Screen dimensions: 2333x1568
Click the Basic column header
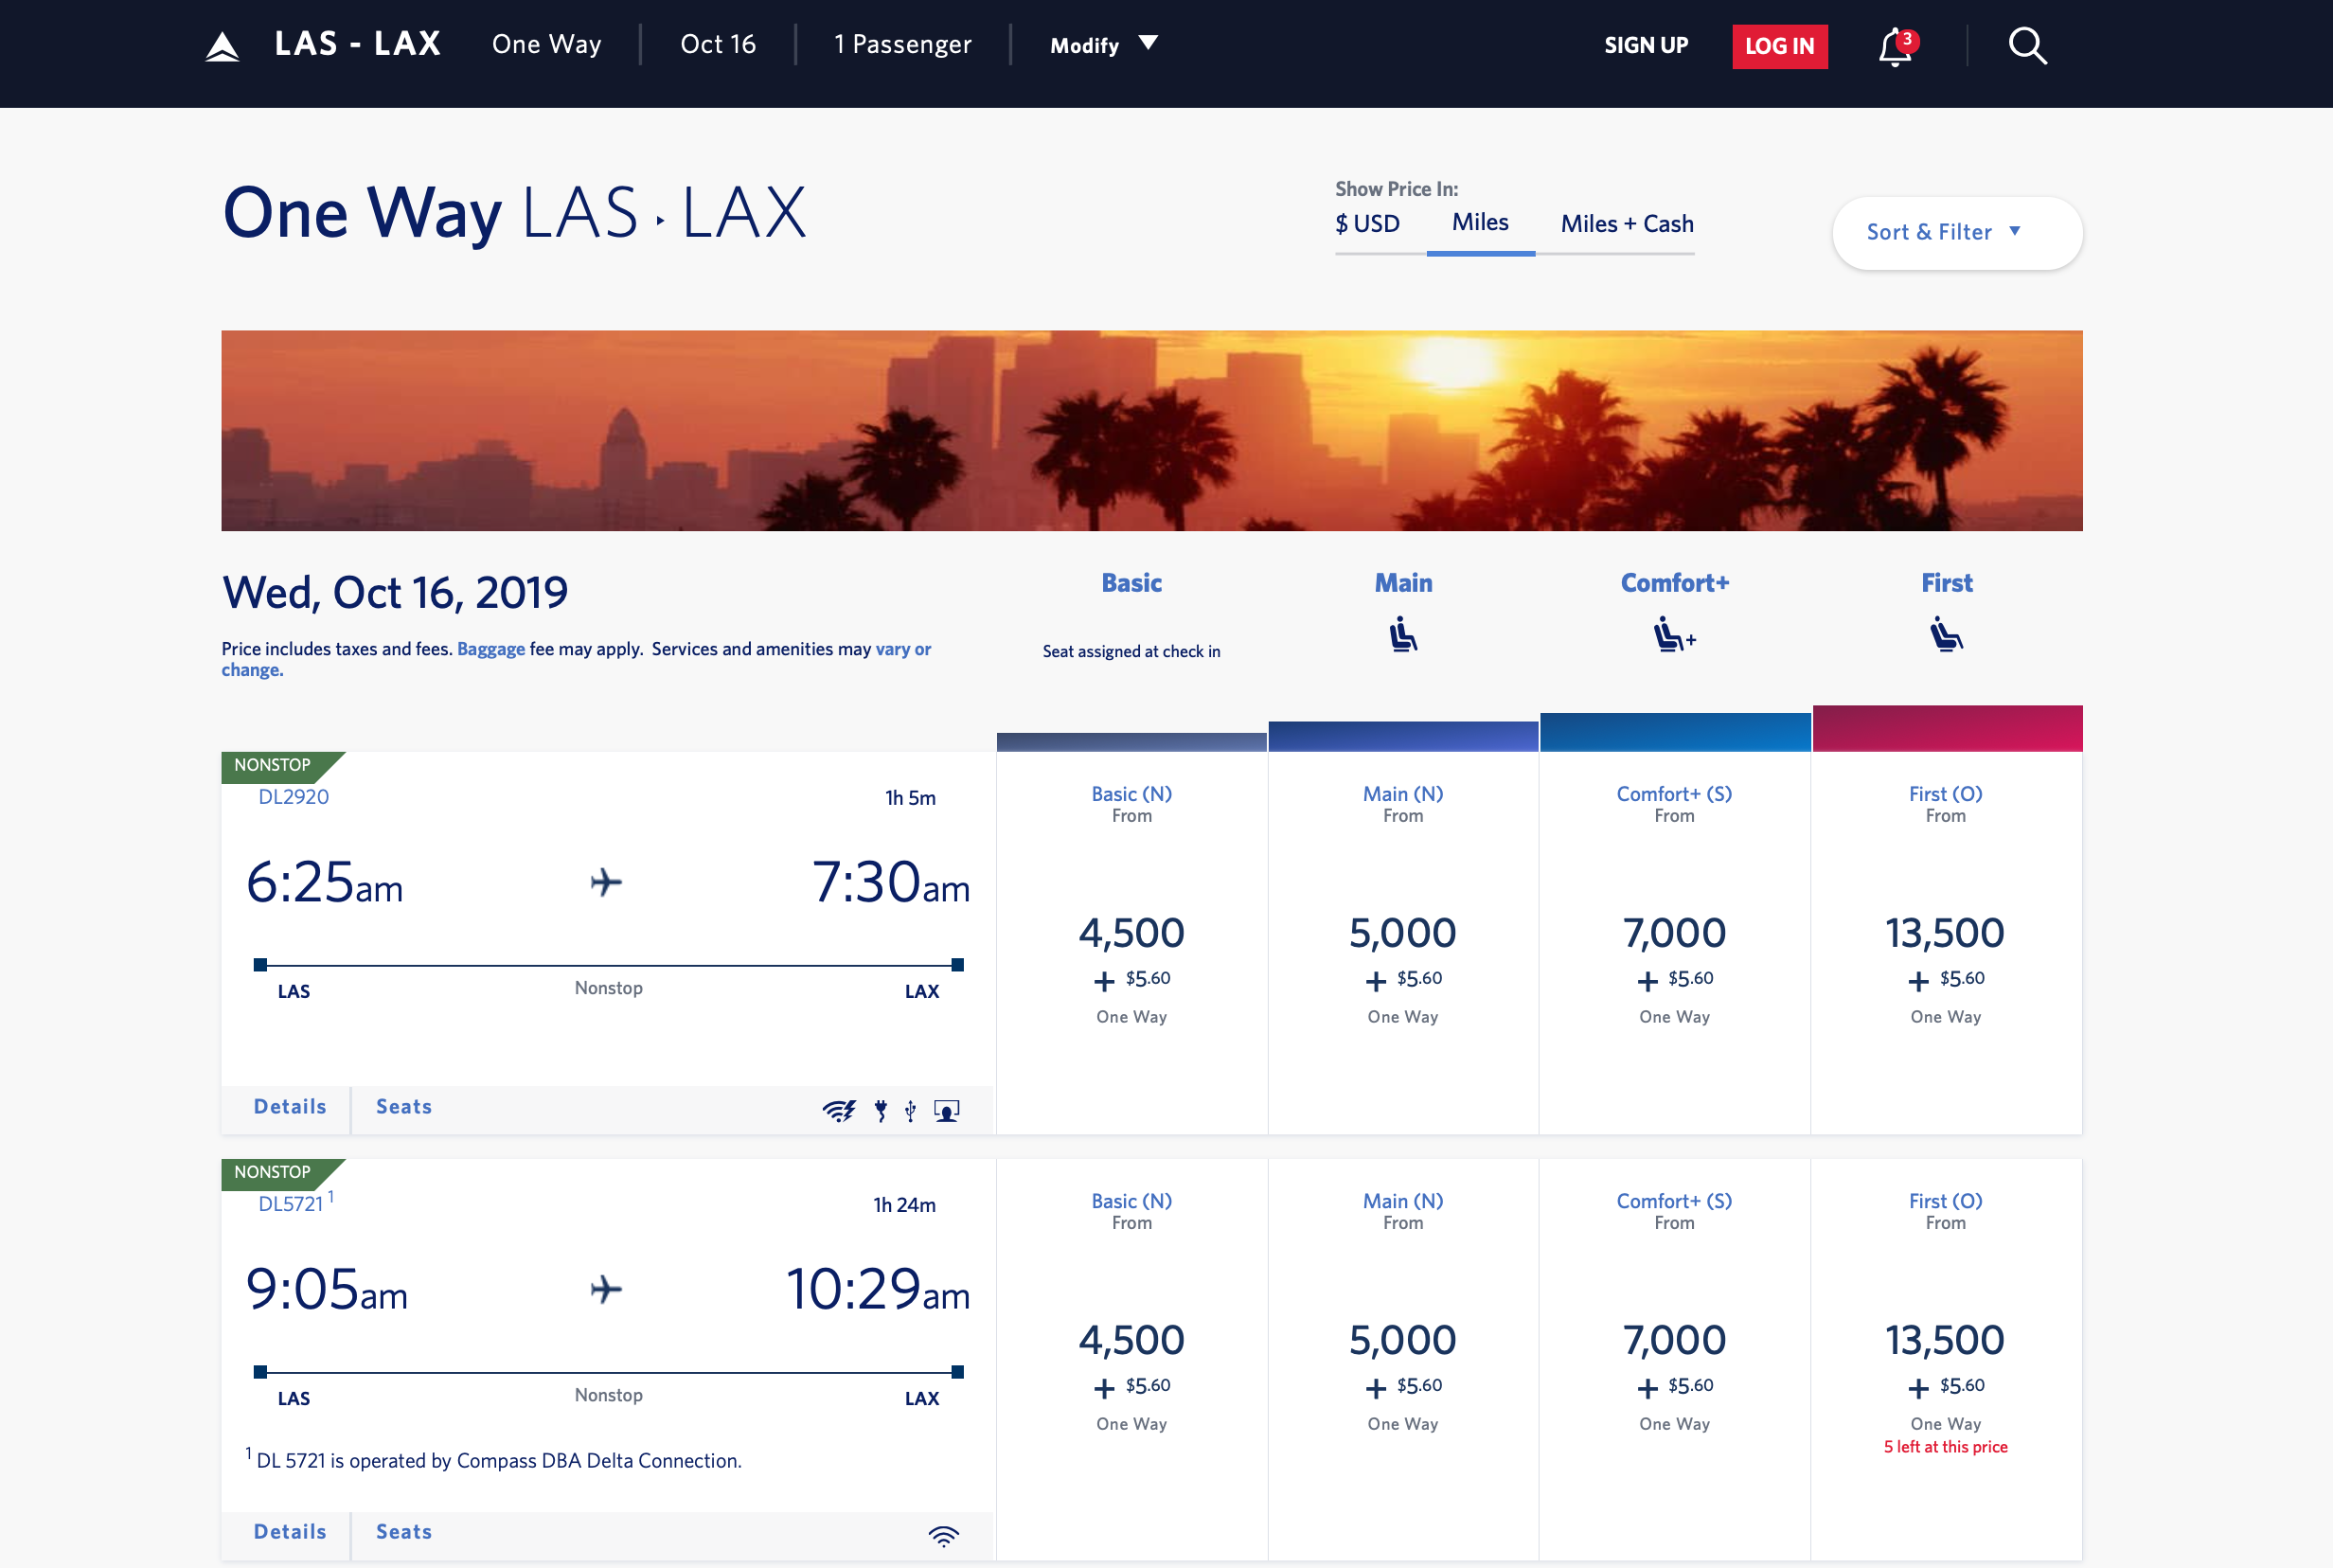coord(1131,583)
